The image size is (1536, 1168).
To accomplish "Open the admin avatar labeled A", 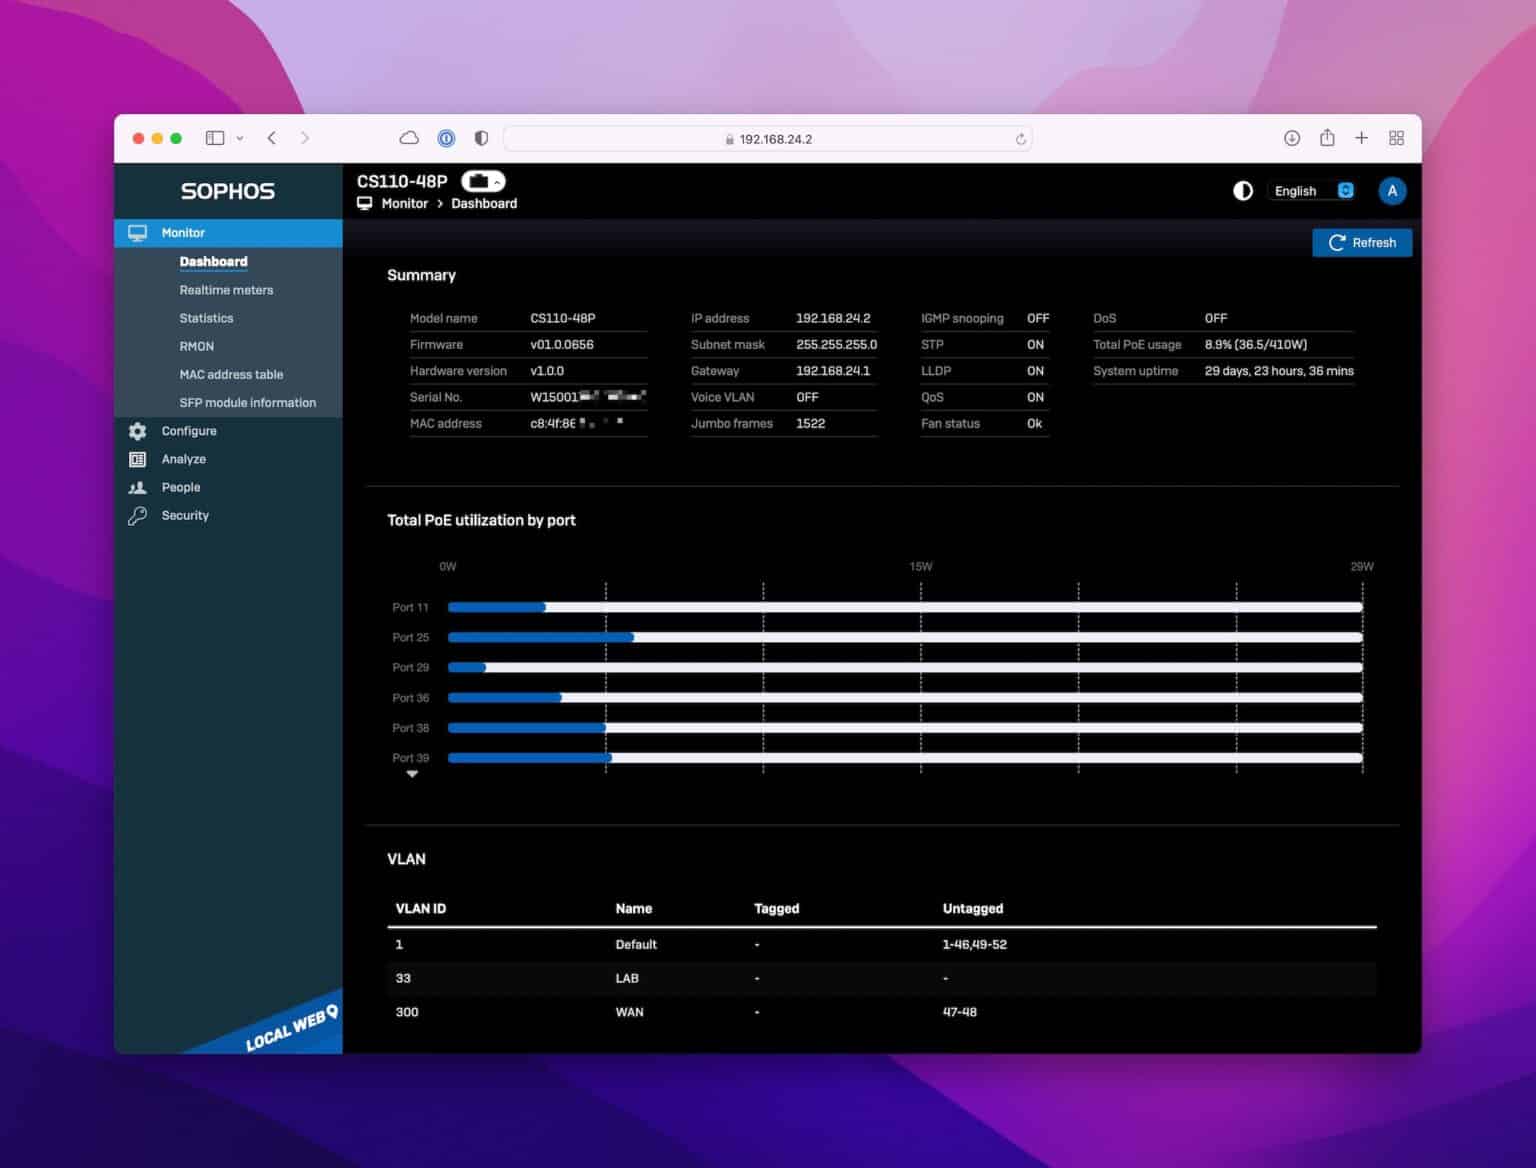I will pyautogui.click(x=1392, y=191).
